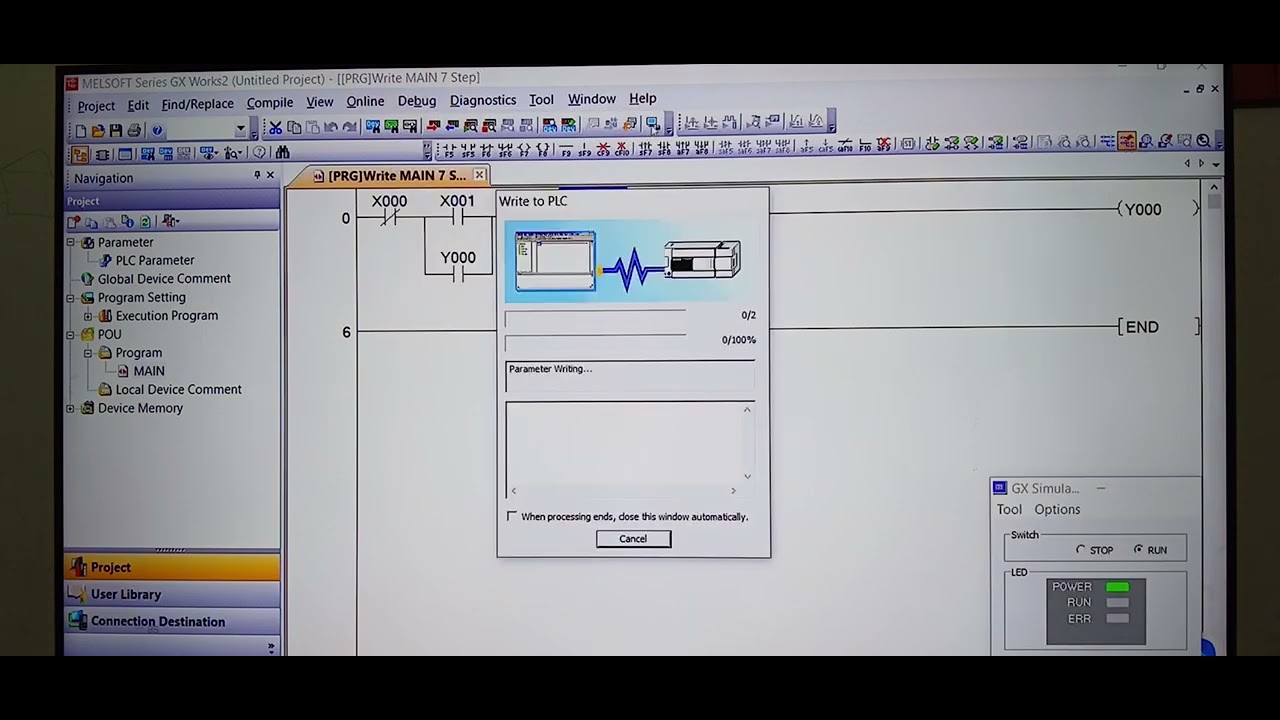This screenshot has height=720, width=1280.
Task: Pin the Navigation panel with the pushpin icon
Action: 257,176
